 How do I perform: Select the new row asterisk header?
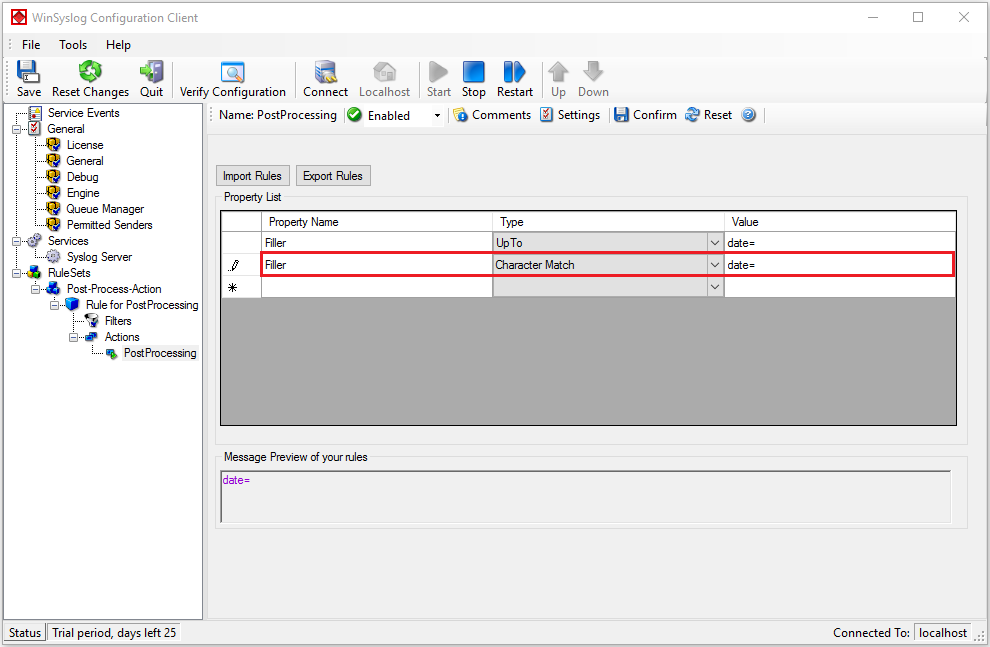tap(241, 287)
